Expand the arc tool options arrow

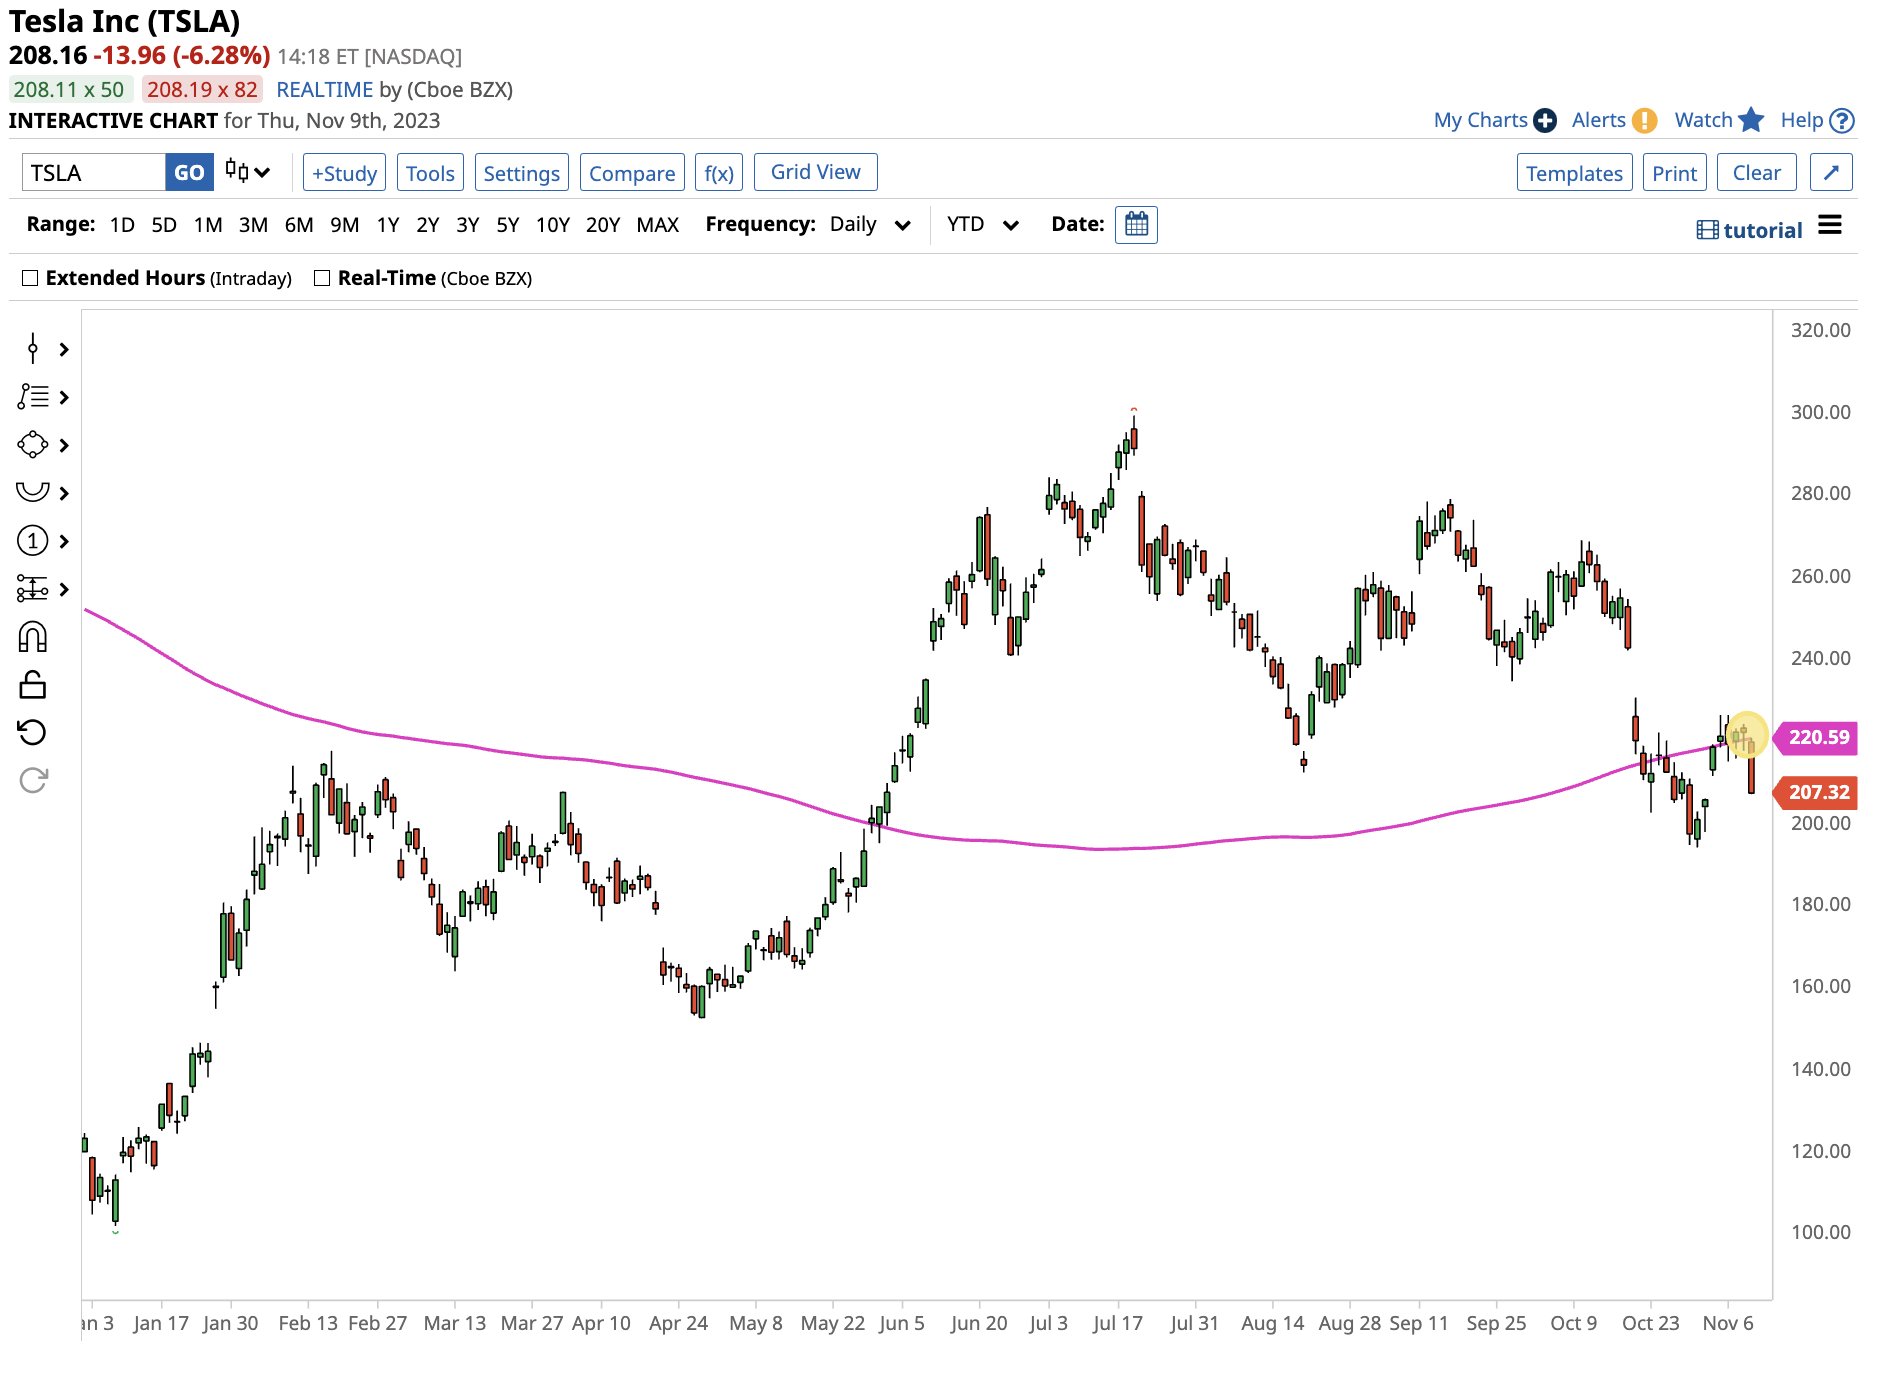tap(64, 493)
